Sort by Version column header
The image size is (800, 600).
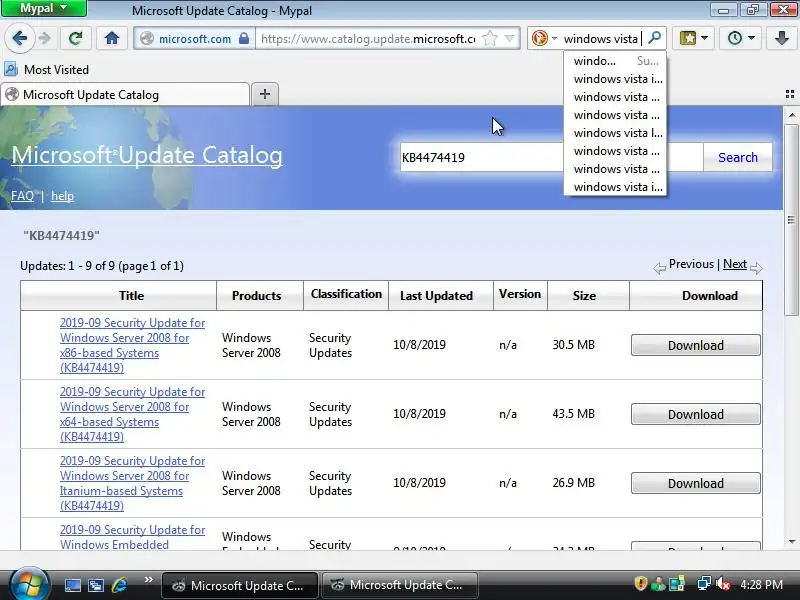(520, 294)
